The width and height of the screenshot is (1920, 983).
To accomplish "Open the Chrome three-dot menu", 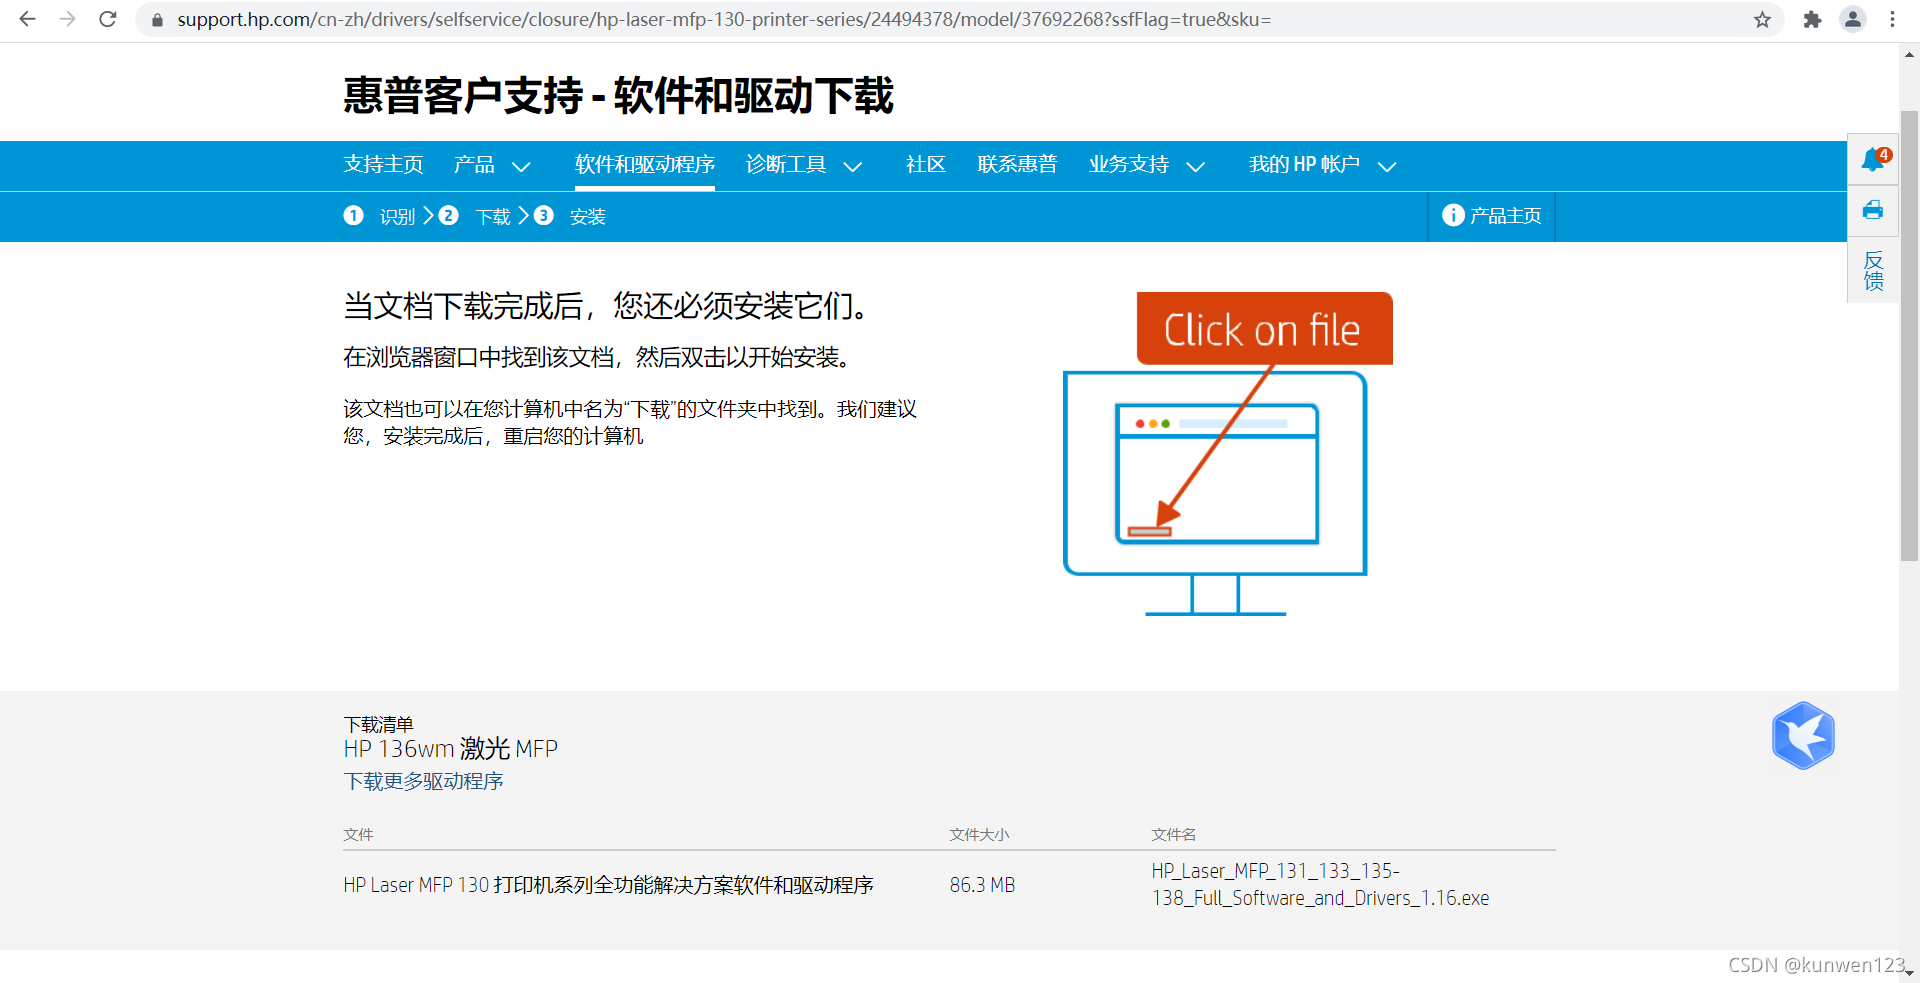I will [1892, 20].
